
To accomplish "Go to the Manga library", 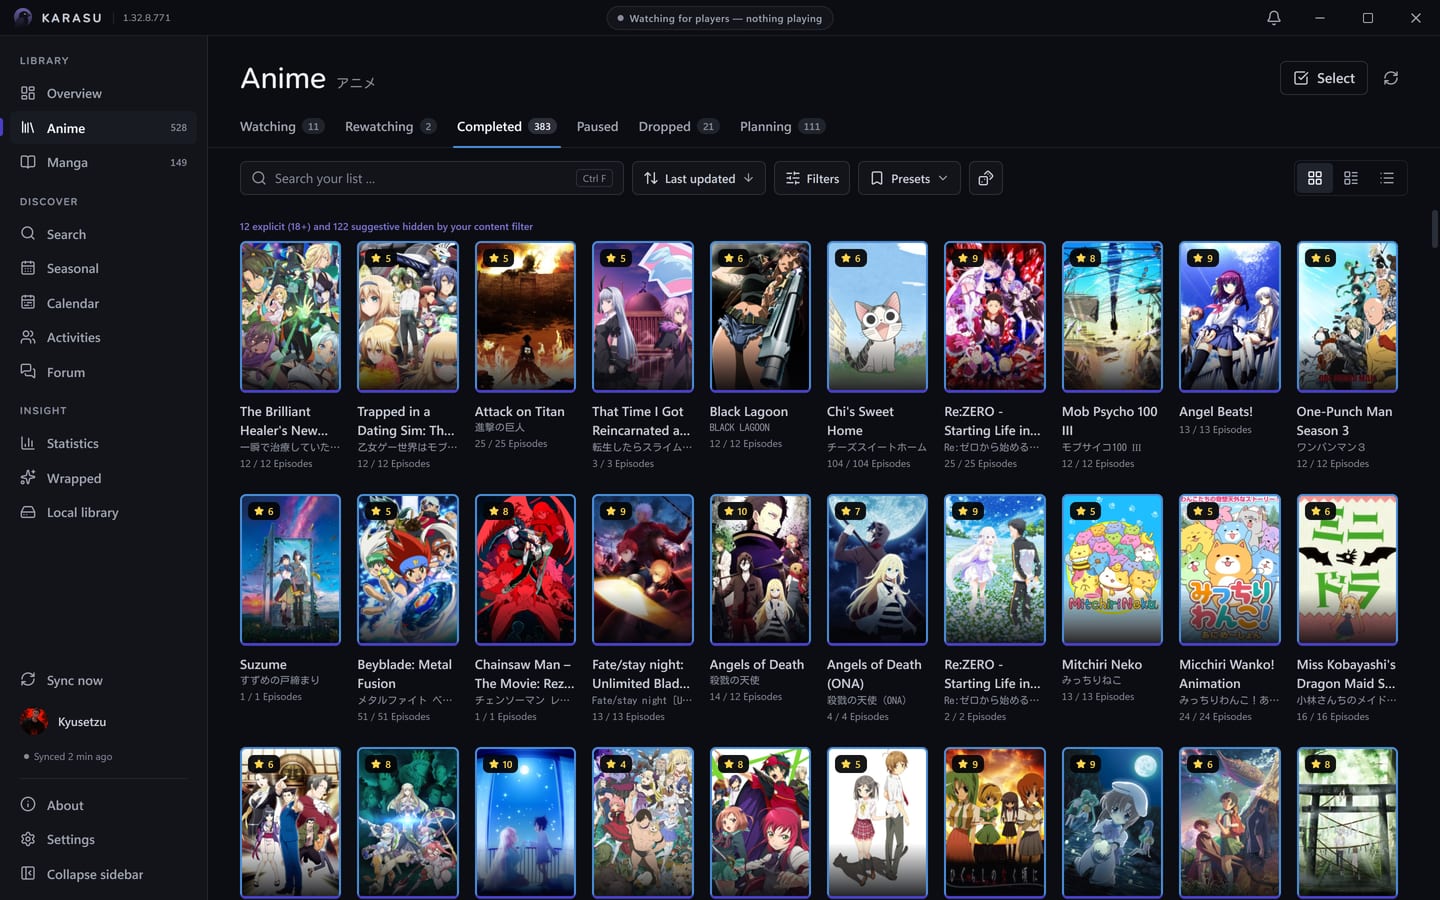I will pos(103,162).
